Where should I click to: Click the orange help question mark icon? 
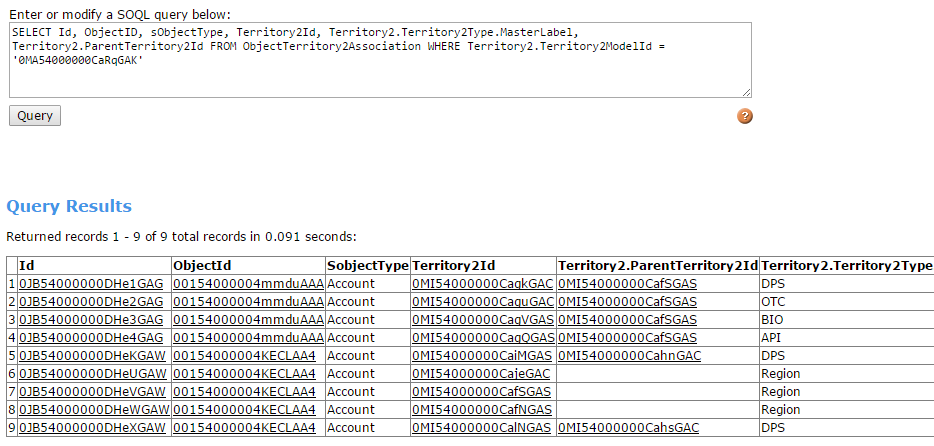point(745,116)
